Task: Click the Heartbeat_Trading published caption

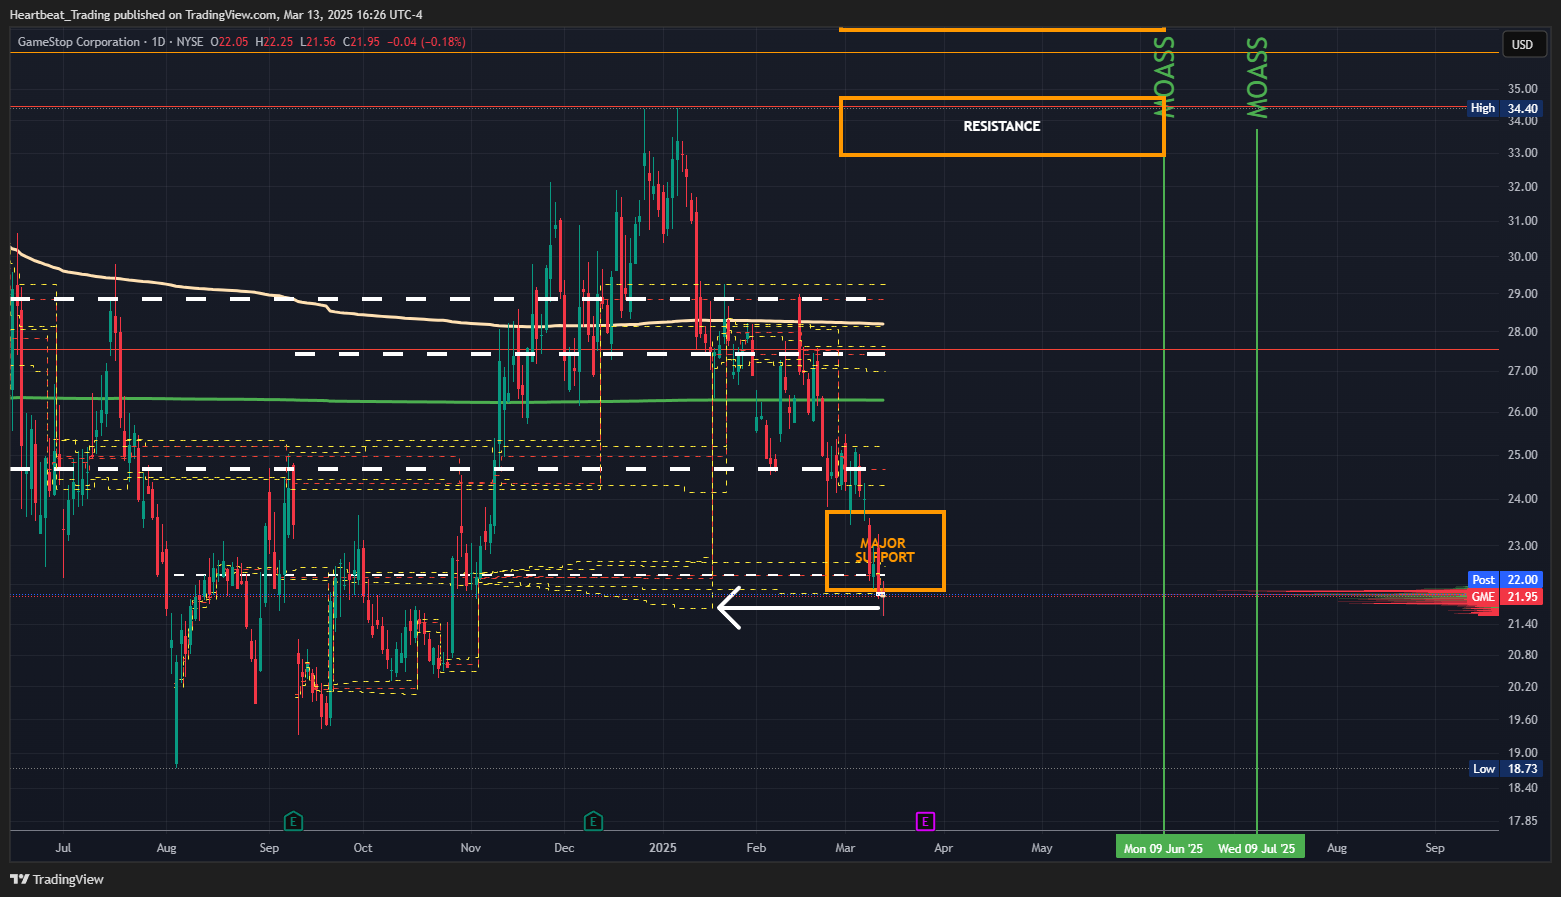Action: tap(216, 15)
